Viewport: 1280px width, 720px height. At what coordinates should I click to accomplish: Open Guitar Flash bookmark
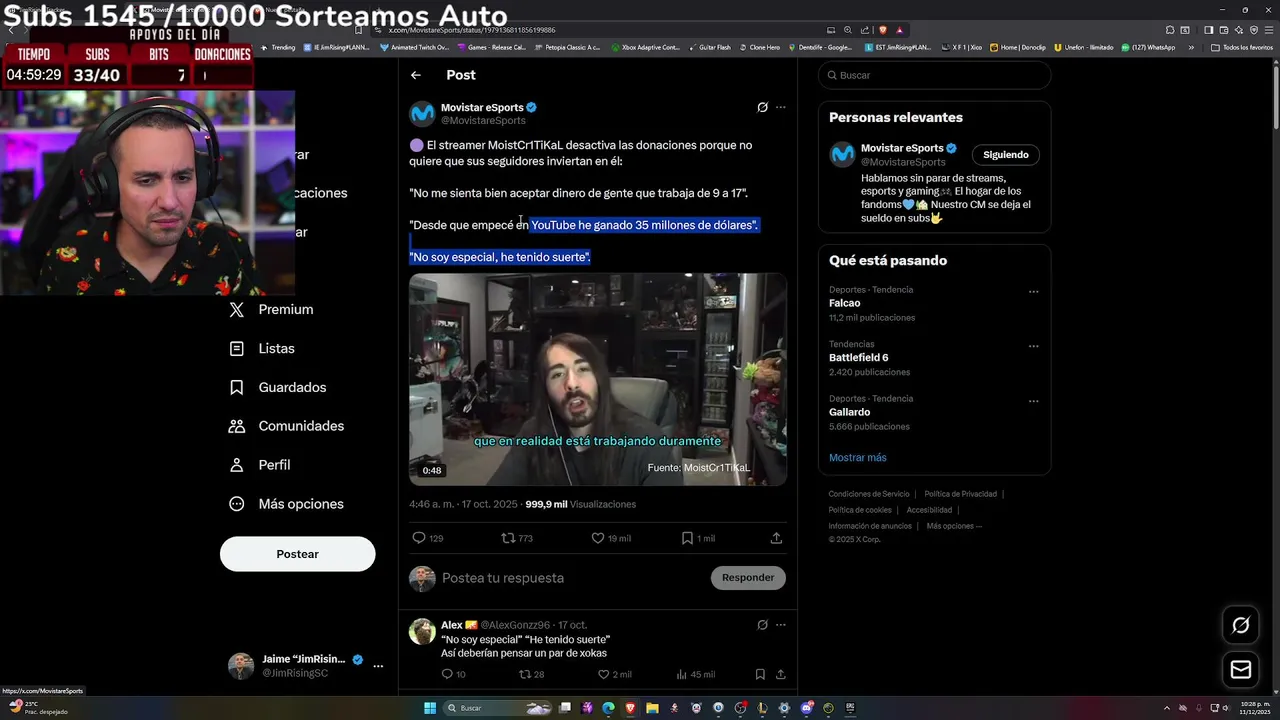tap(709, 47)
